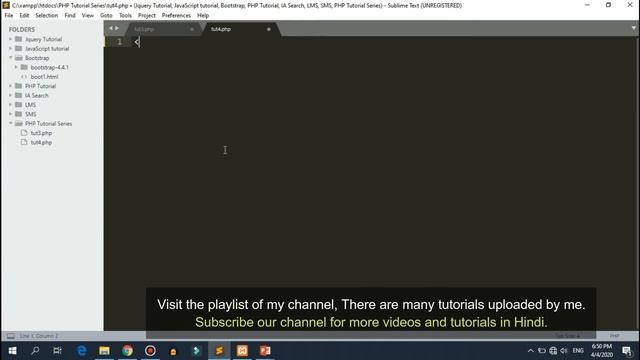The height and width of the screenshot is (360, 640).
Task: Select the JavaScript tutorial folder icon
Action: 18,49
